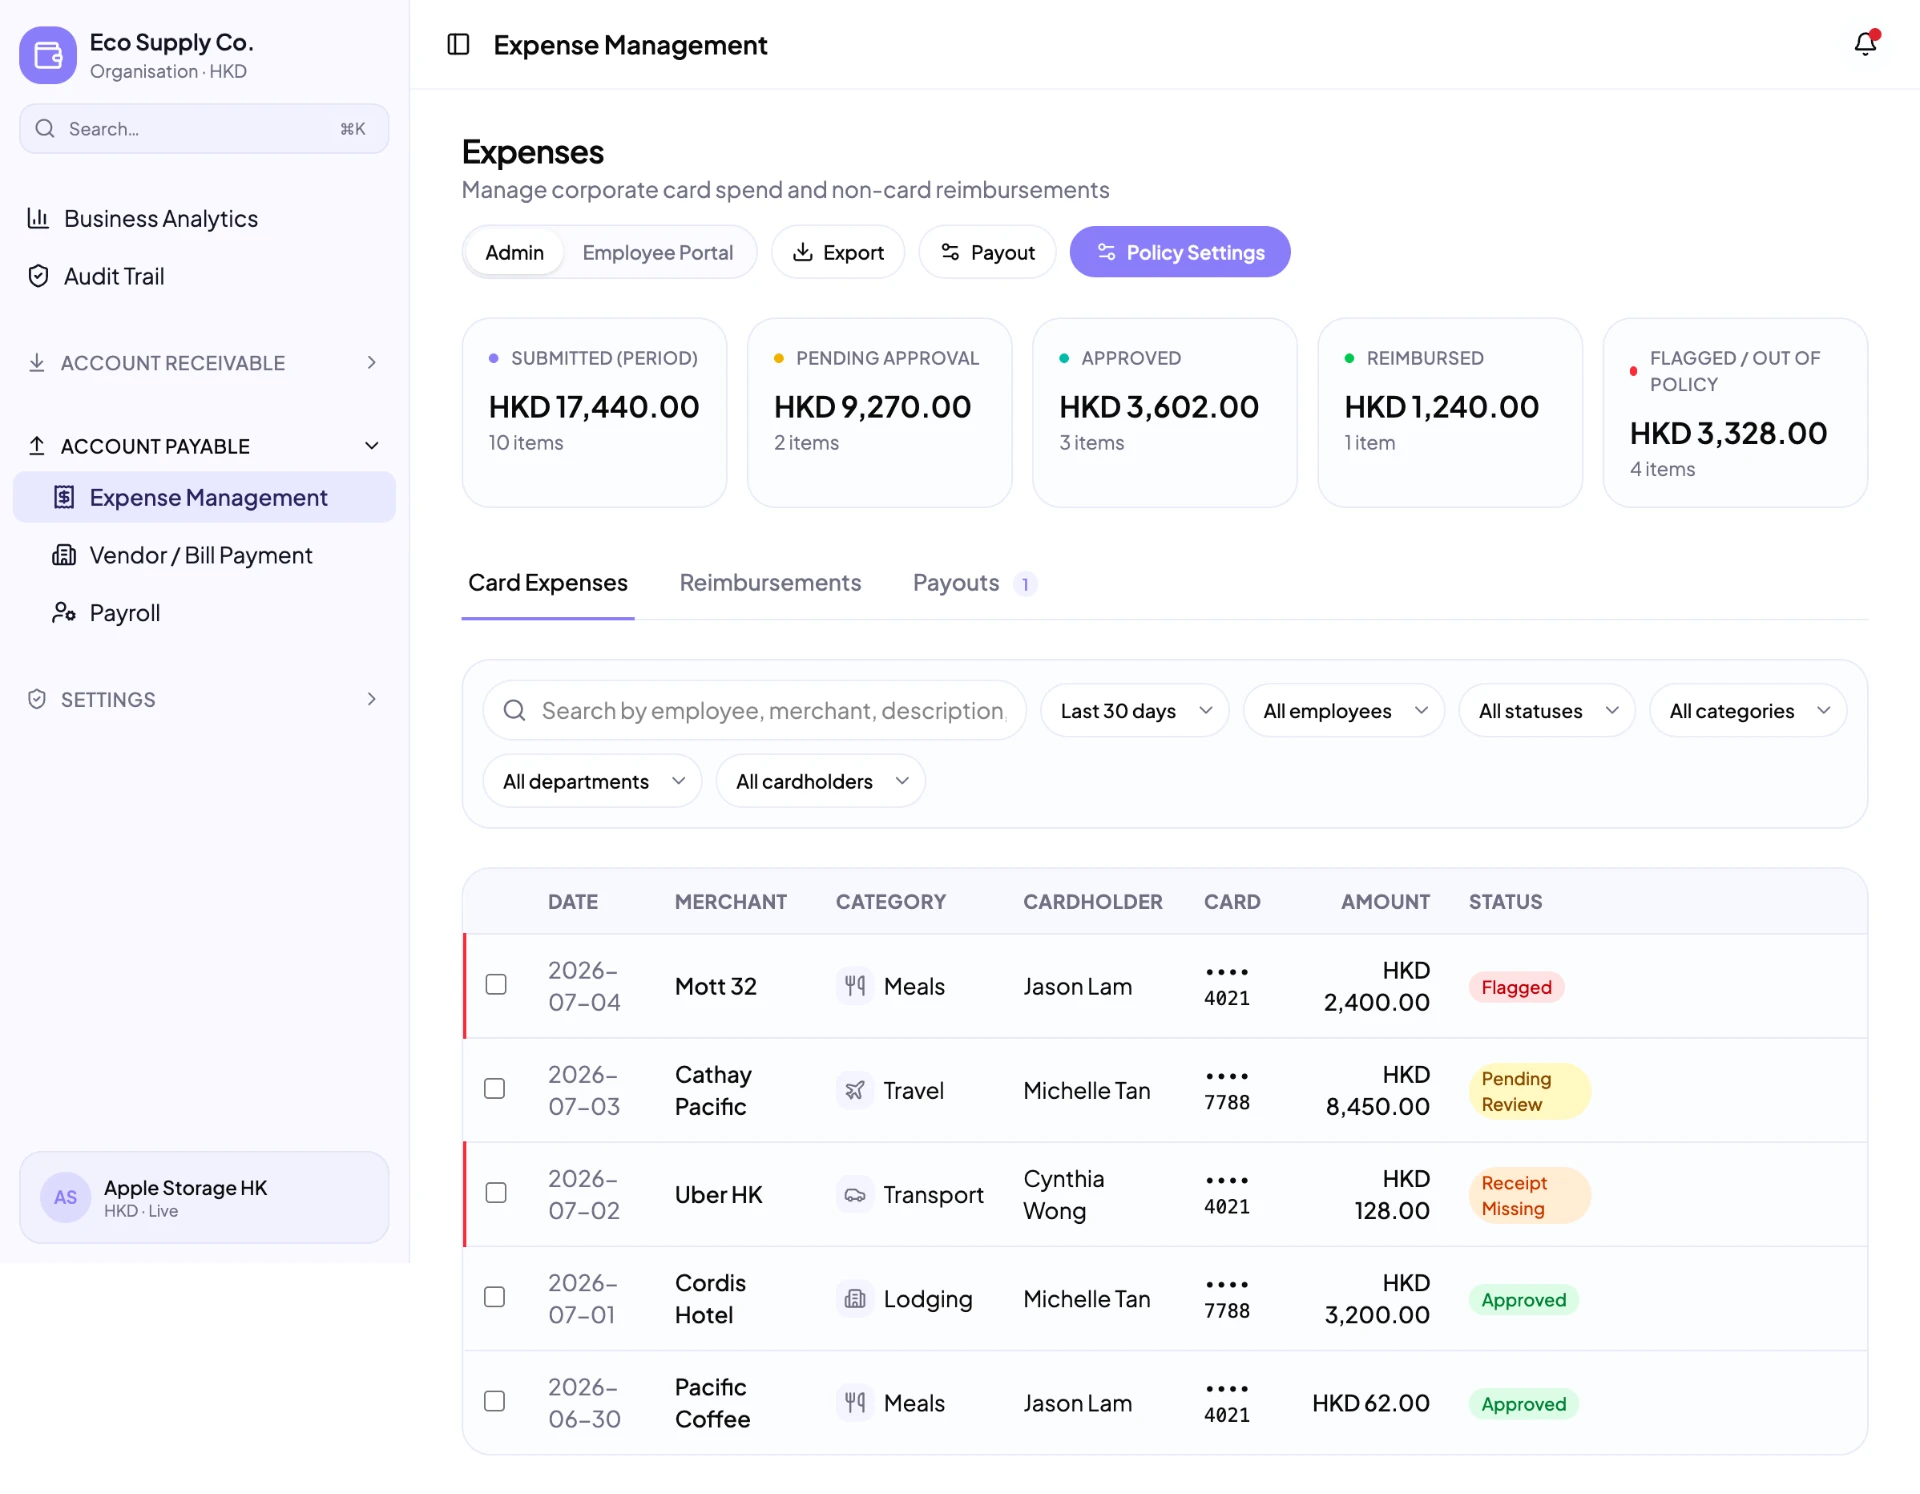Tick the Cathay Pacific row checkbox
The height and width of the screenshot is (1494, 1920).
pyautogui.click(x=495, y=1088)
